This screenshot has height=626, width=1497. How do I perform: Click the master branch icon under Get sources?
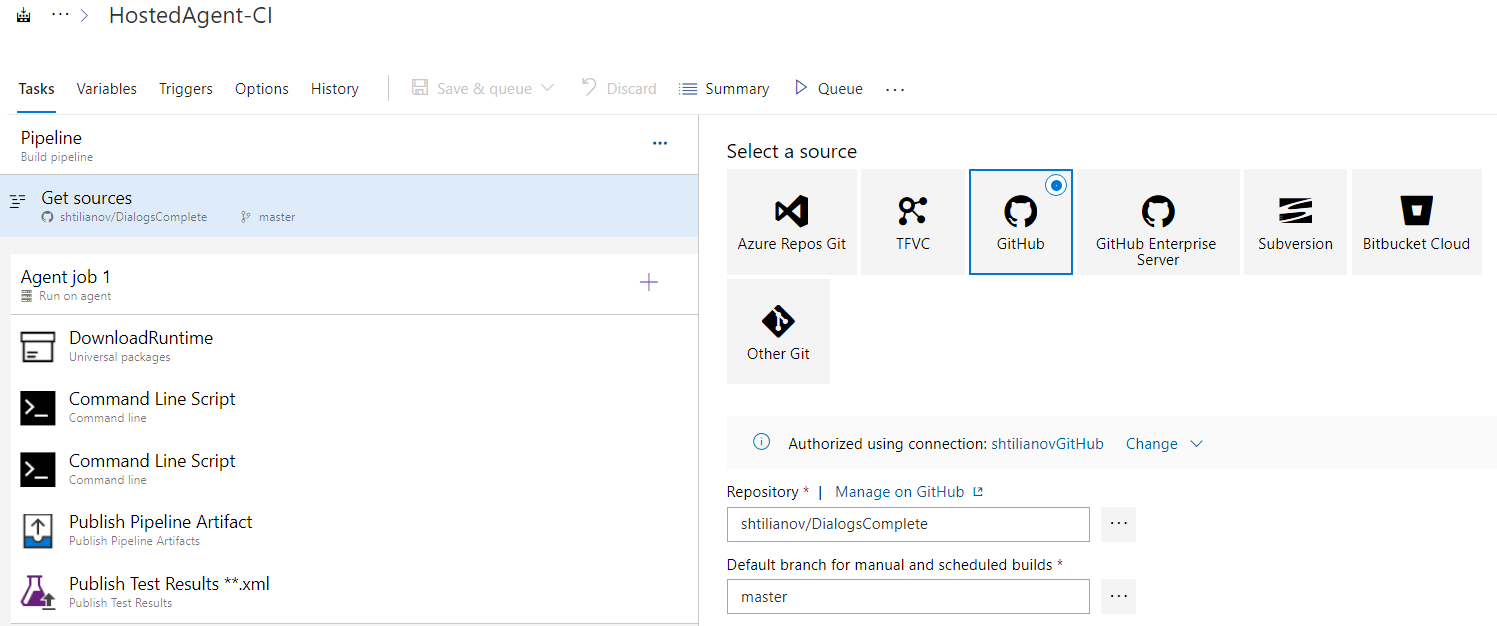(x=245, y=217)
